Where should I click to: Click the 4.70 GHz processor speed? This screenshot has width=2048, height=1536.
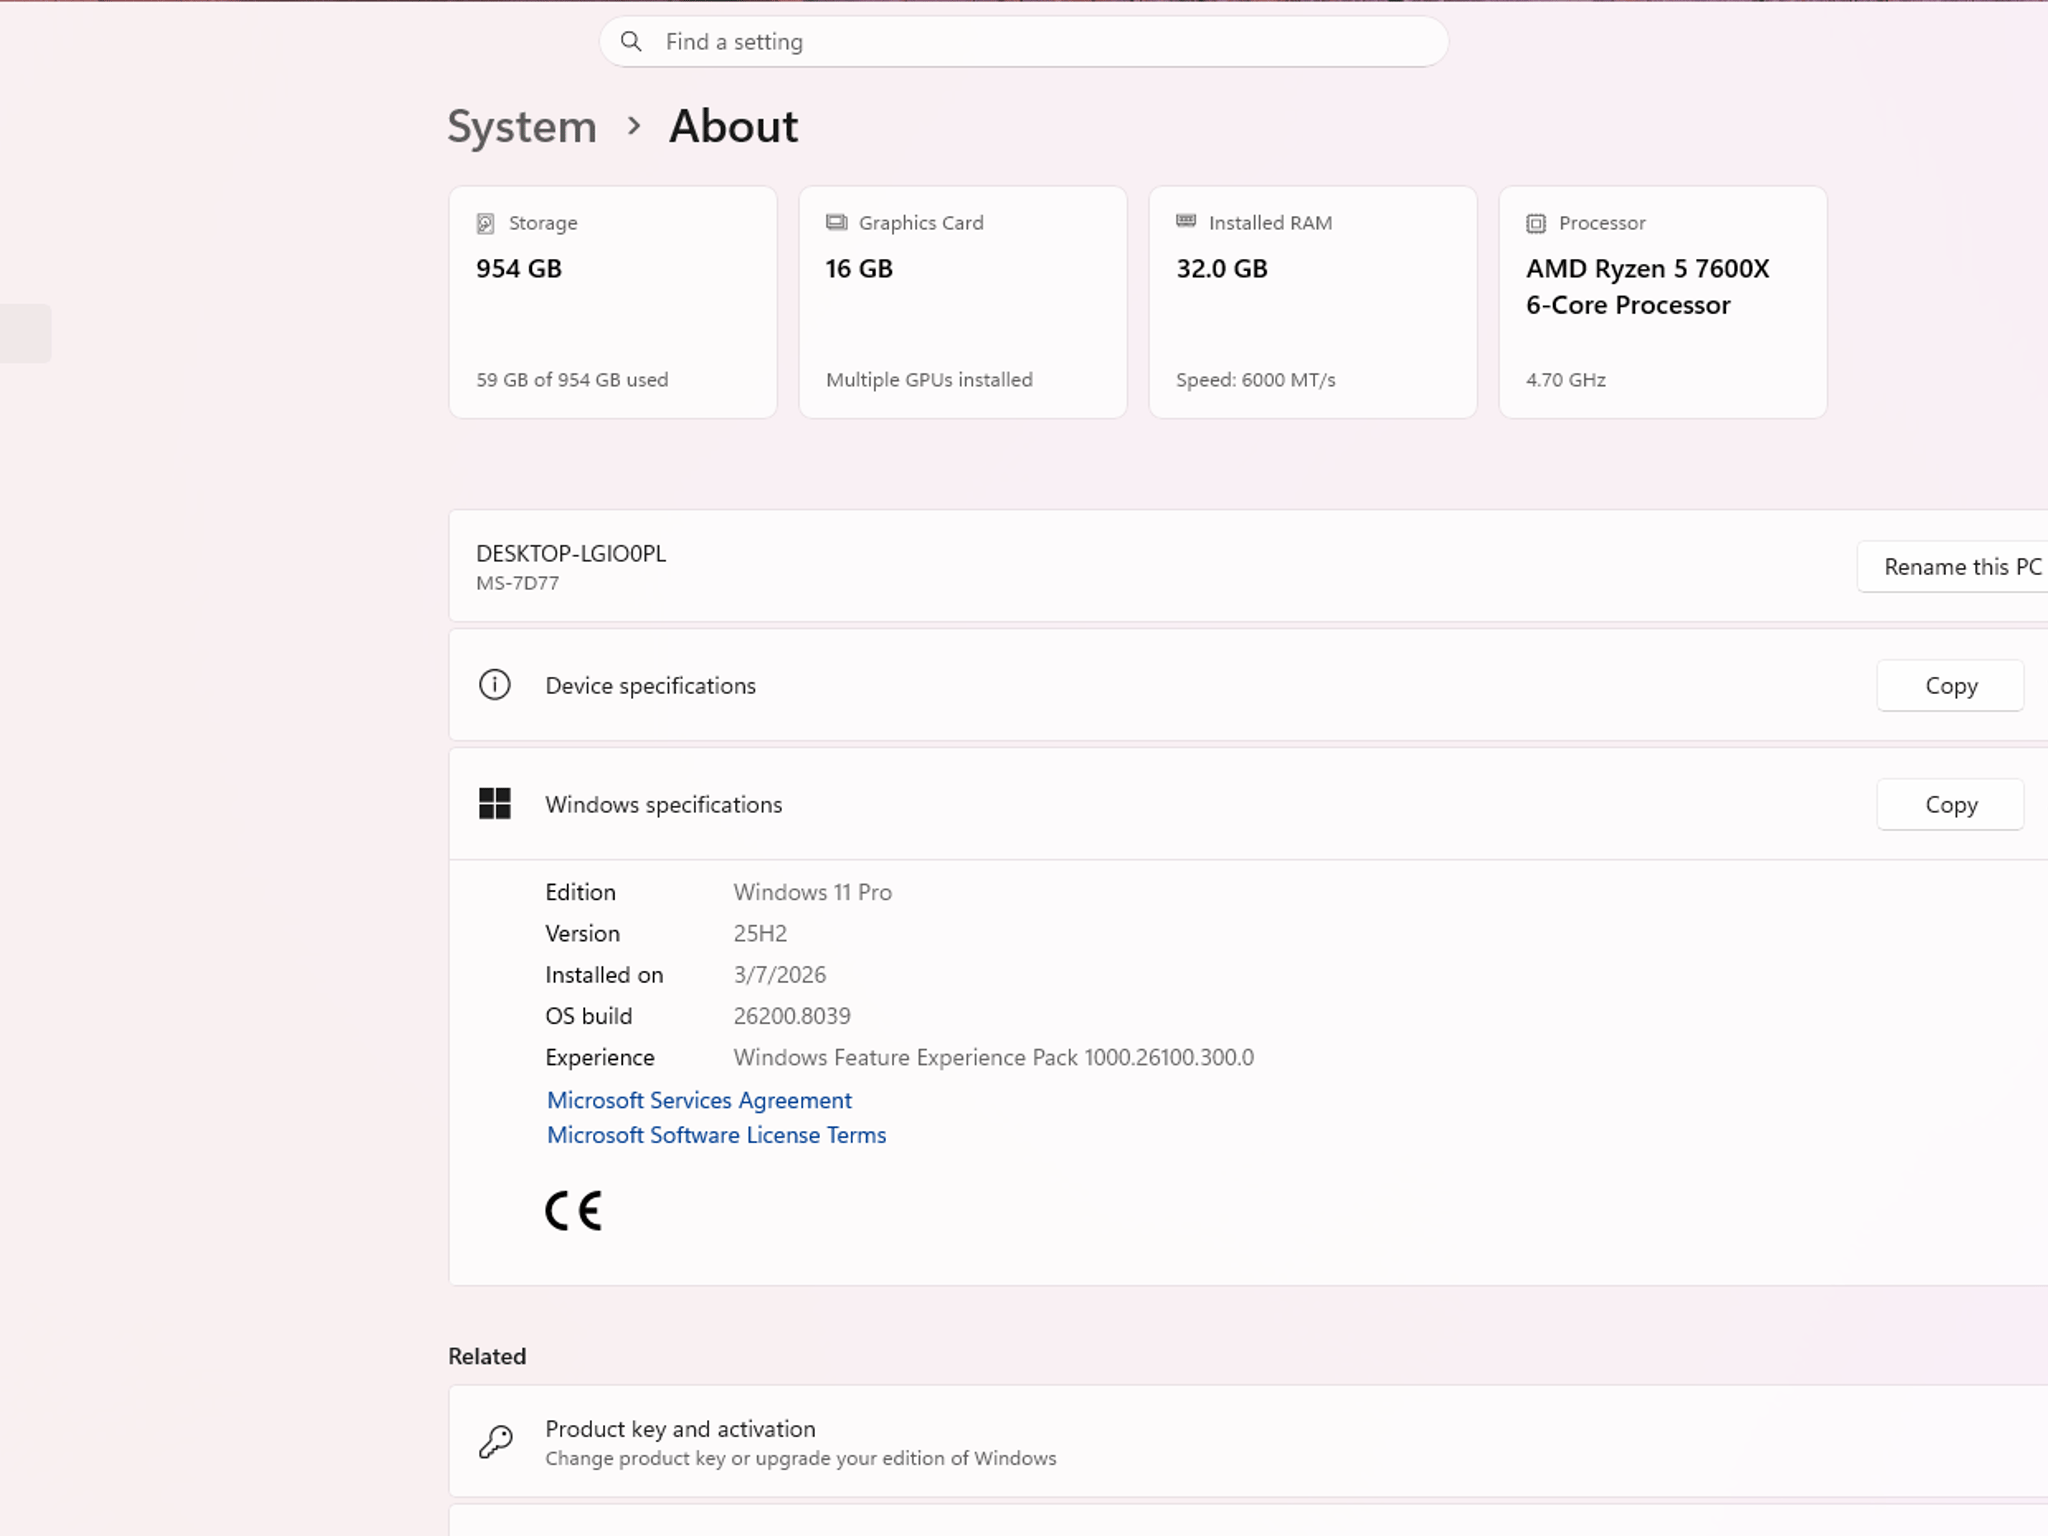pos(1566,380)
